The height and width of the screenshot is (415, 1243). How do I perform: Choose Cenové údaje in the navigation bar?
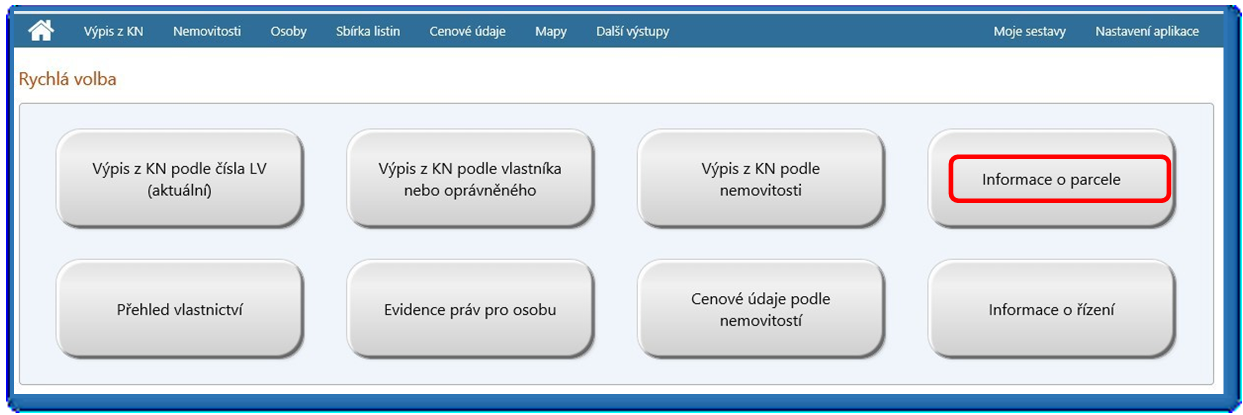coord(467,31)
